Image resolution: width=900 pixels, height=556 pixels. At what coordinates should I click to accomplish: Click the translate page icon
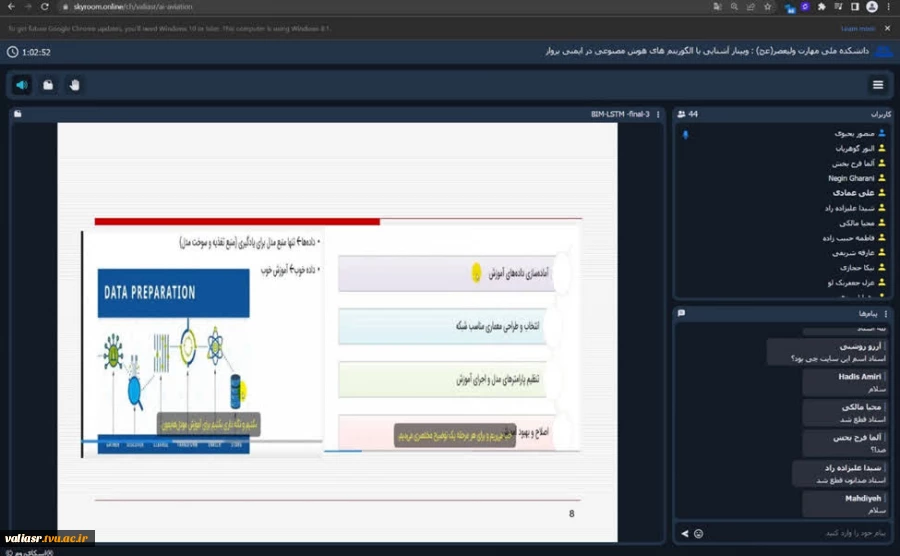(717, 7)
